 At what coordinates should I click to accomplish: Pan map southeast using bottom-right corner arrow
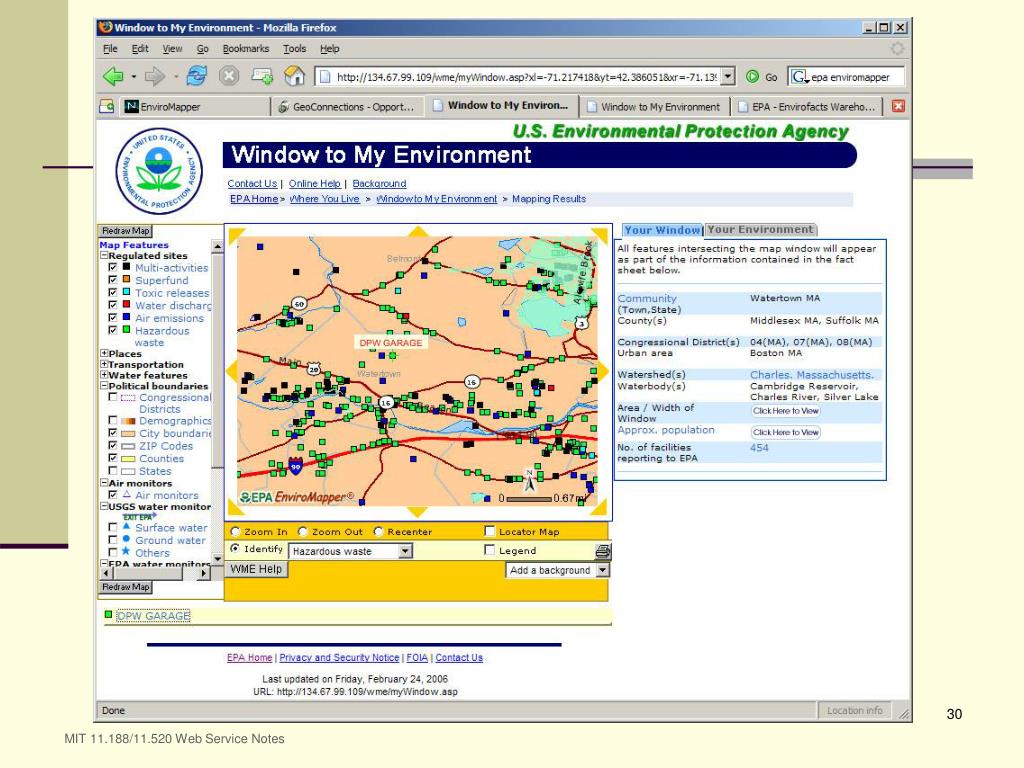click(x=601, y=508)
